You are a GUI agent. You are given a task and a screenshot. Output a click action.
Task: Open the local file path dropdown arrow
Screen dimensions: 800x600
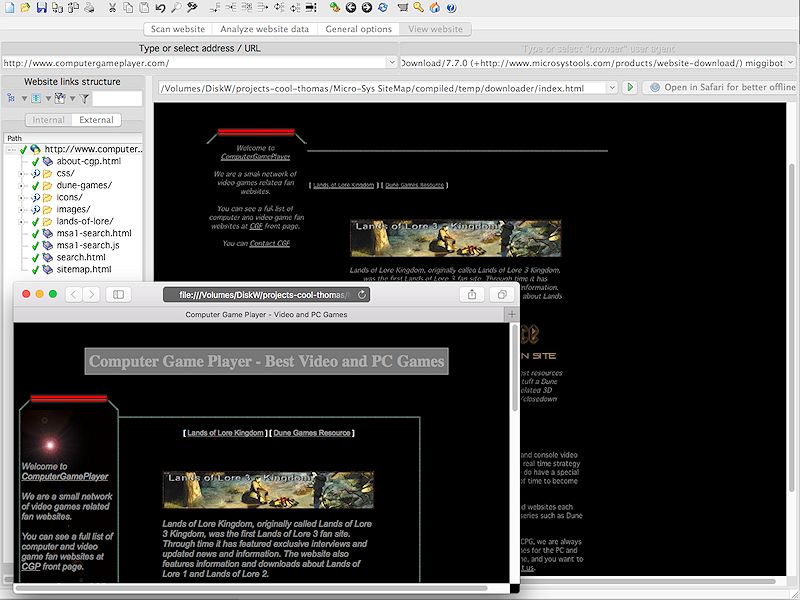tap(612, 88)
